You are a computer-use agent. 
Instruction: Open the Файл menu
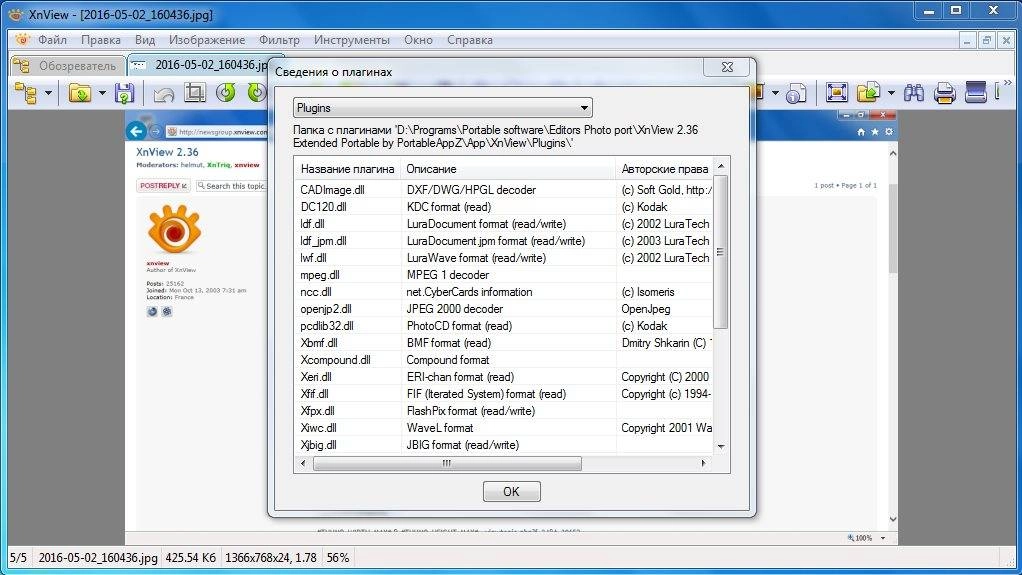[52, 40]
